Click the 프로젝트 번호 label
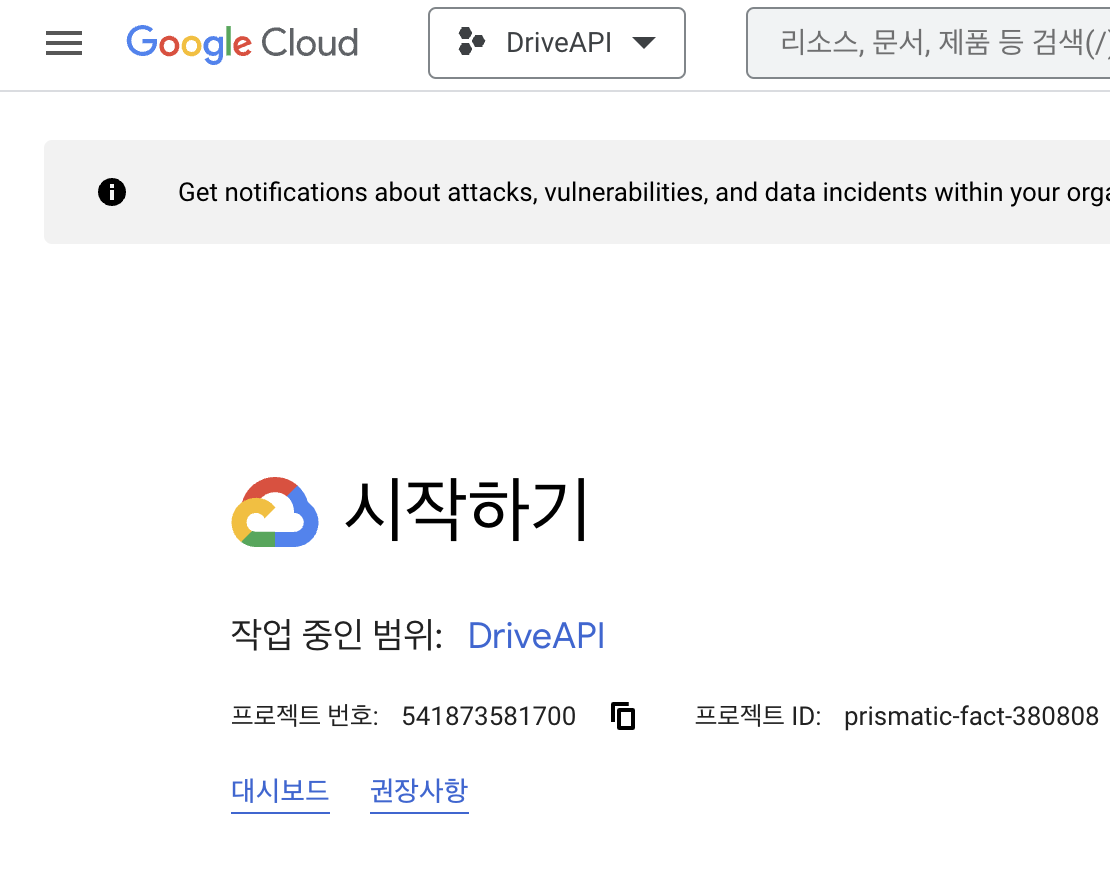Viewport: 1110px width, 890px height. point(304,716)
